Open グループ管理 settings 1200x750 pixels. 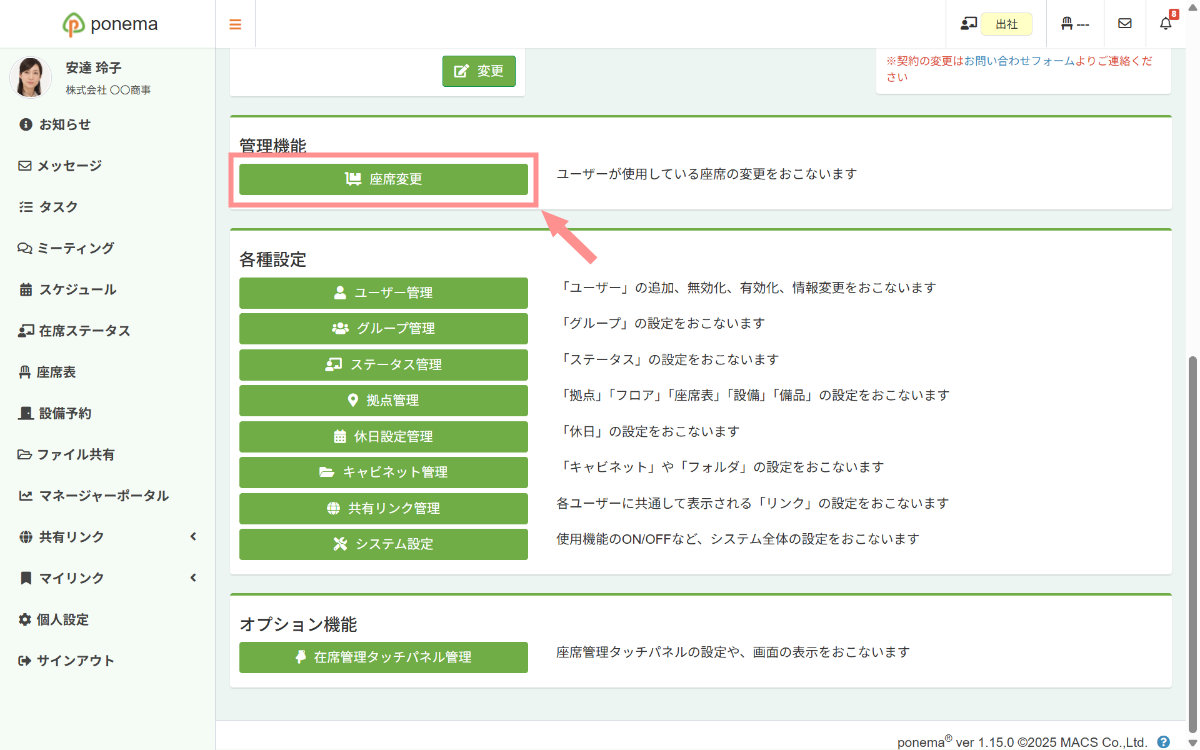(383, 329)
